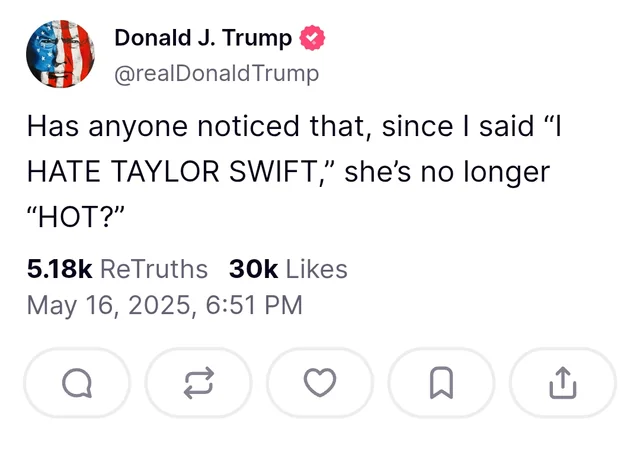This screenshot has height=449, width=640.
Task: Click the word "Likes" in stats
Action: coord(317,269)
